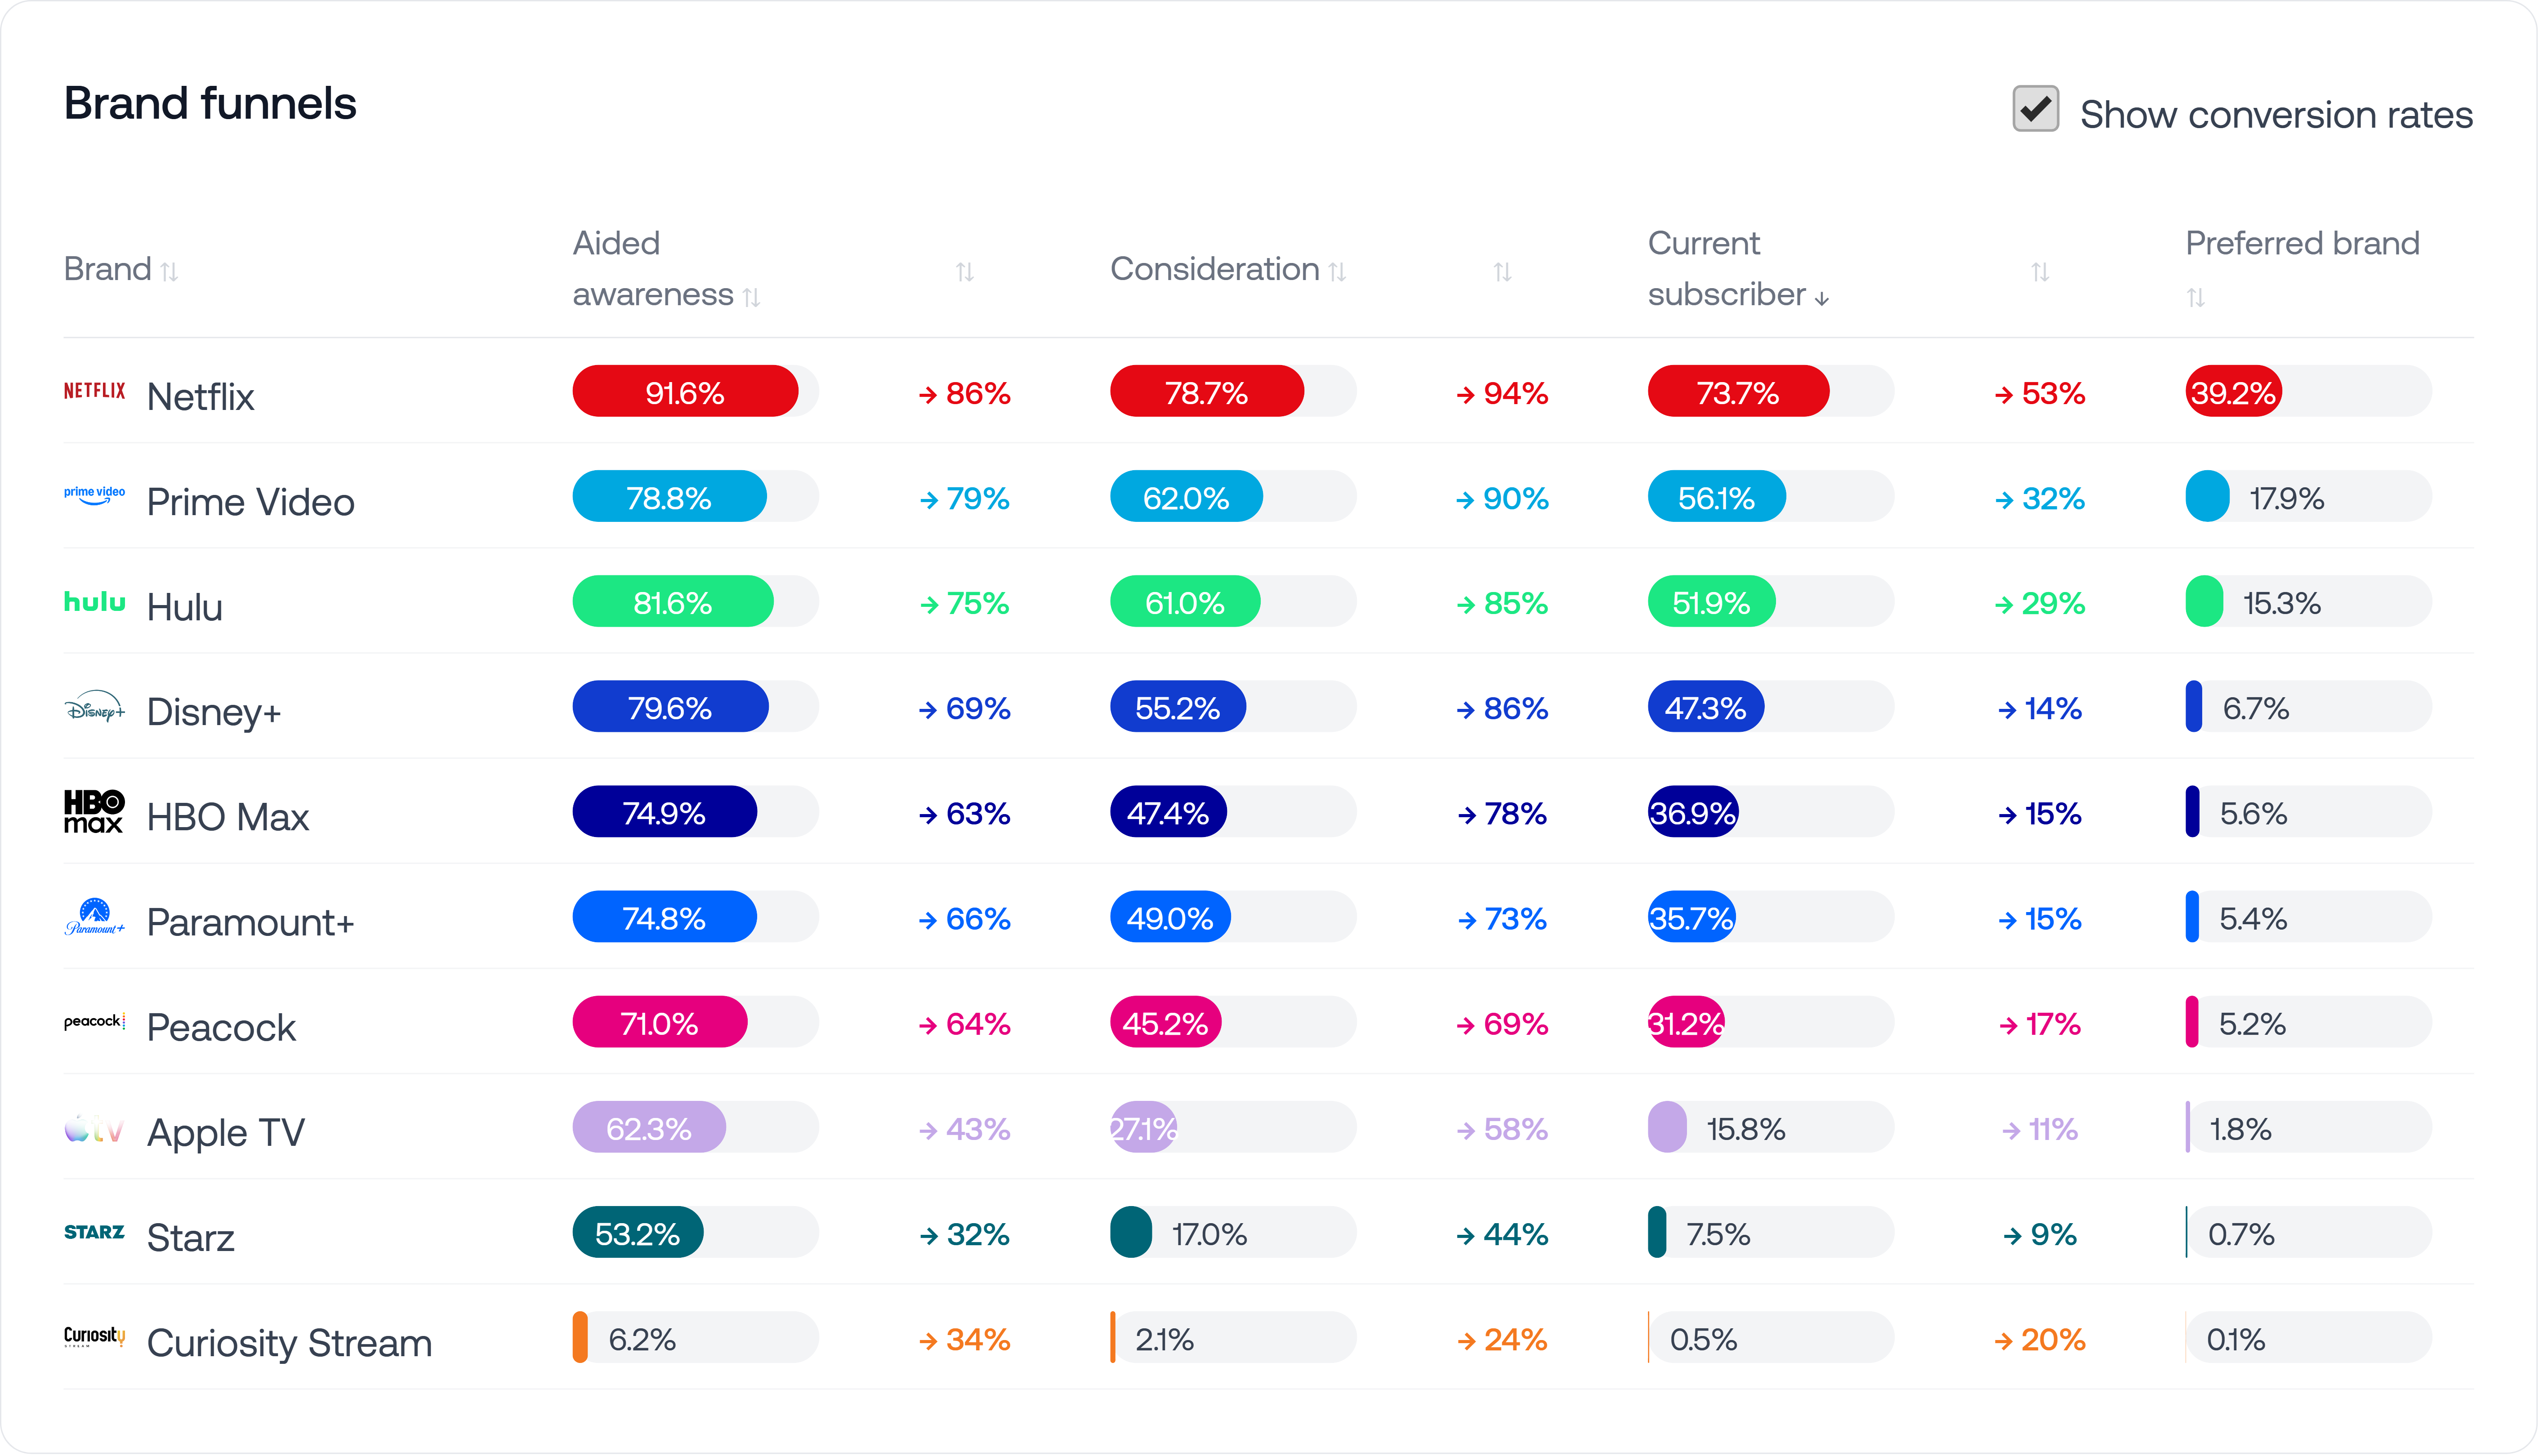2539x1456 pixels.
Task: Click the Paramount+ brand name
Action: click(x=250, y=921)
